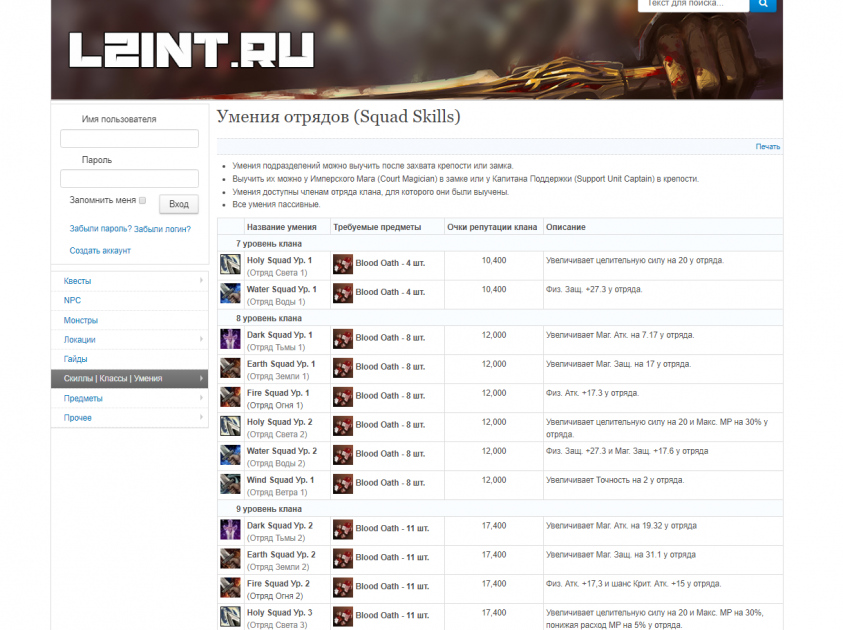Click the Holy Squad Ур. 1 skill icon
Viewport: 843px width, 630px height.
pos(230,265)
